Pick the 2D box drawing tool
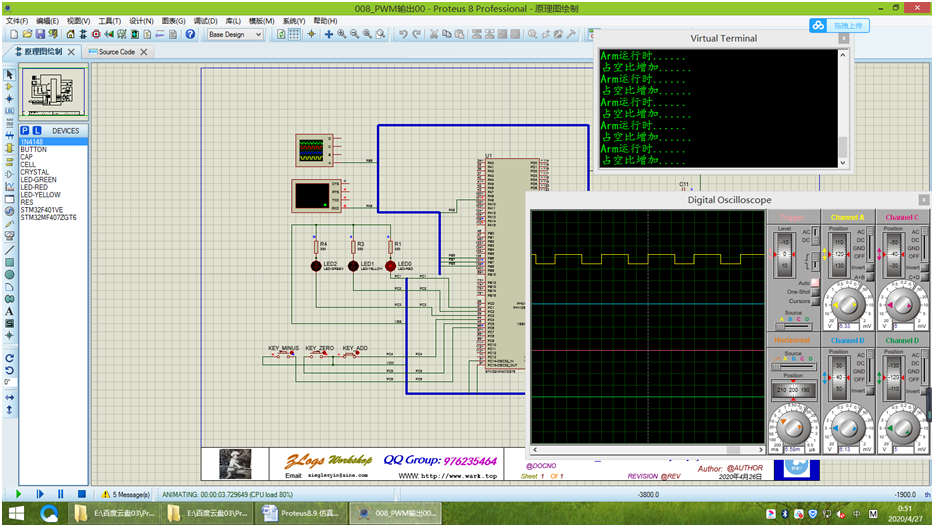Screen dimensions: 935x527 point(9,262)
